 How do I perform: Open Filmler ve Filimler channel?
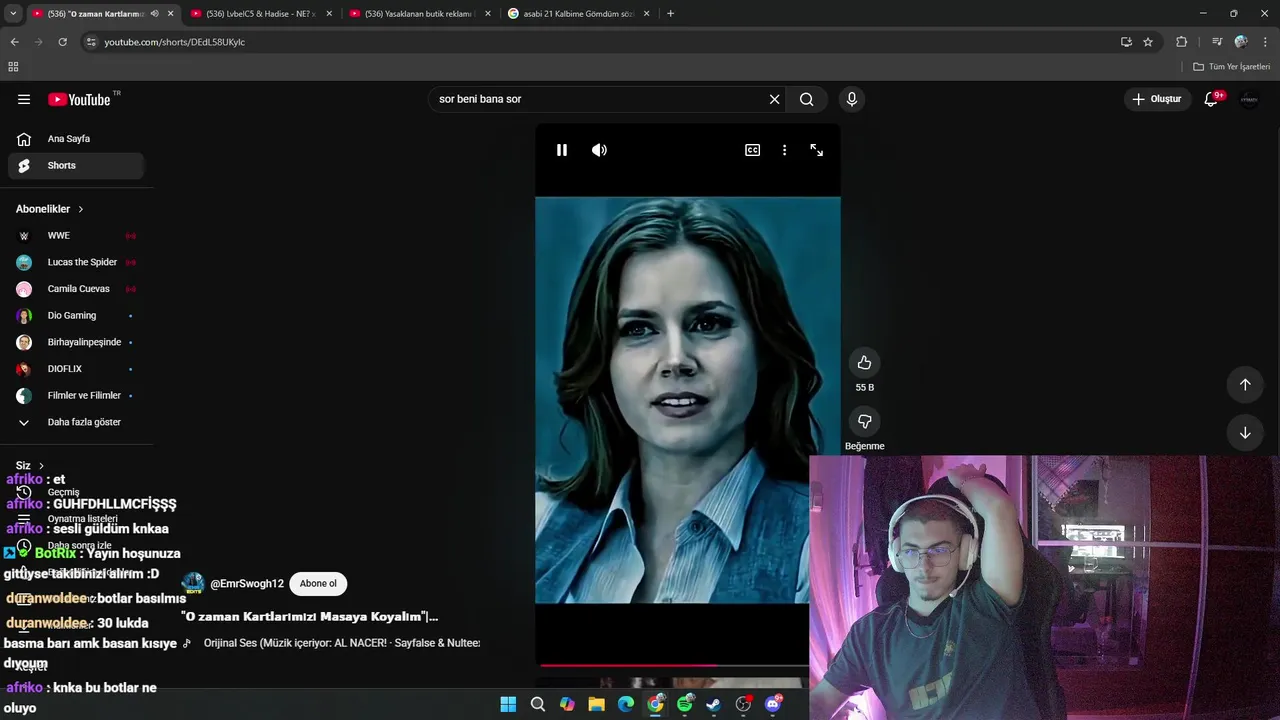tap(75, 396)
